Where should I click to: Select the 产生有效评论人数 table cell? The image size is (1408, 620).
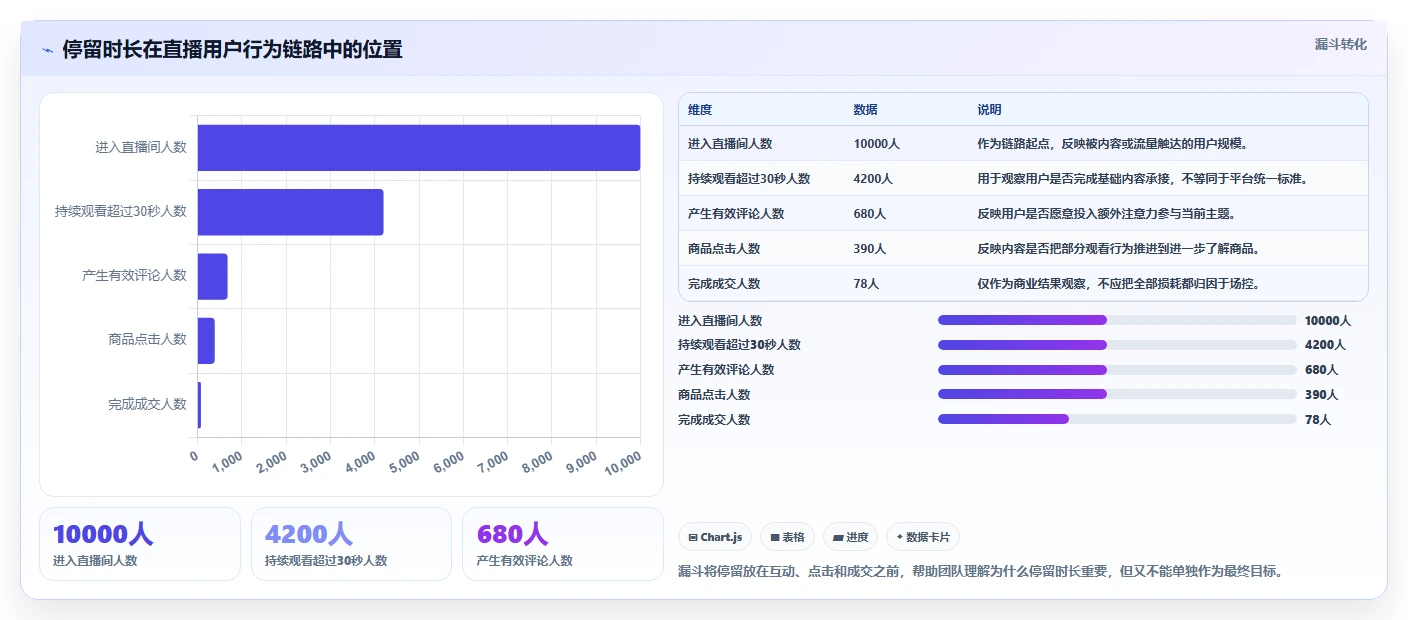click(x=736, y=214)
